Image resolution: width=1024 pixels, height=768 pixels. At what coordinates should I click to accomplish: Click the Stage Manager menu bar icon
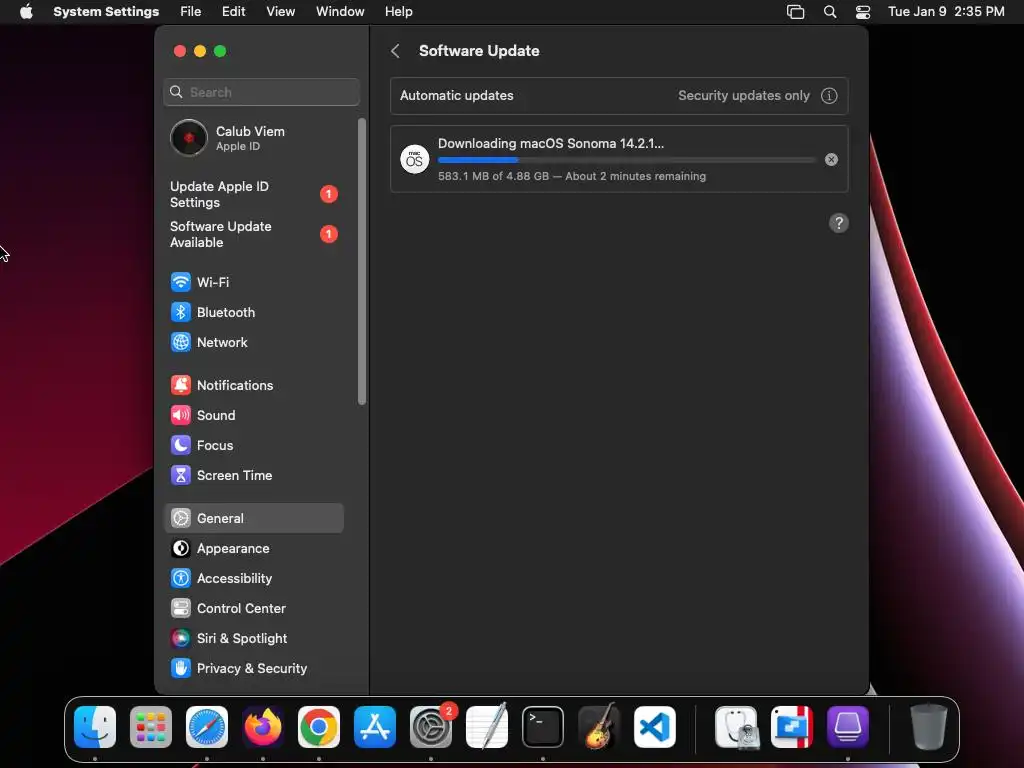click(x=795, y=12)
